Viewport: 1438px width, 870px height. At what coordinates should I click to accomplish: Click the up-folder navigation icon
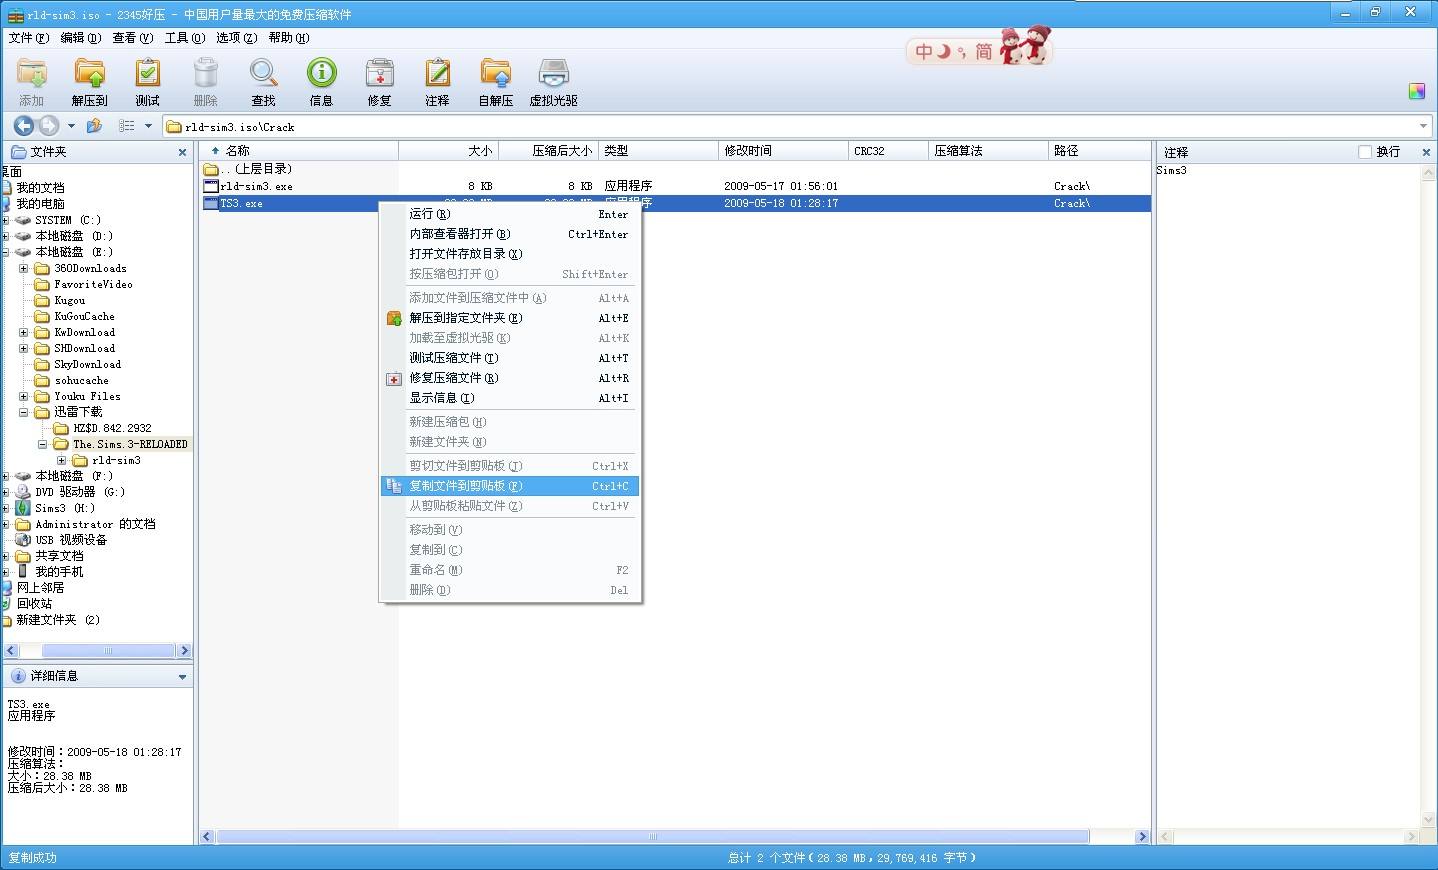[x=94, y=126]
